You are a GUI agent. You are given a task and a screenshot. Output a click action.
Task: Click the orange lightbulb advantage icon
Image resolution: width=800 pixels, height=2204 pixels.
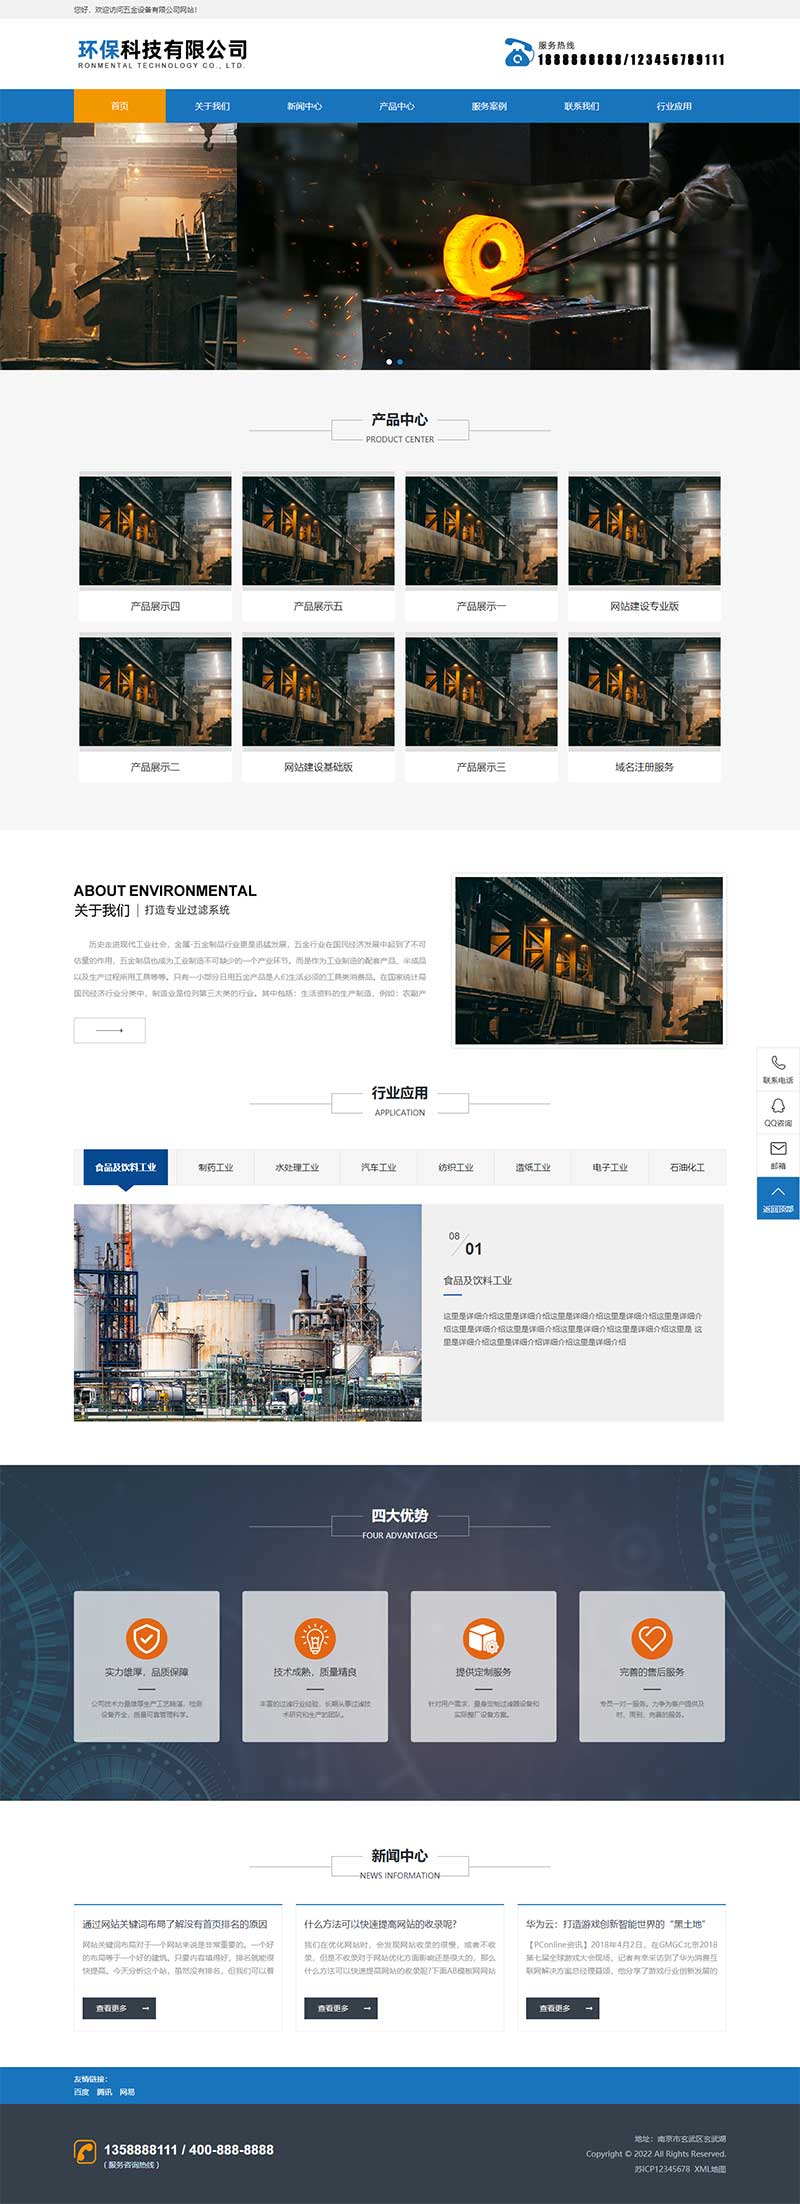pos(315,1638)
